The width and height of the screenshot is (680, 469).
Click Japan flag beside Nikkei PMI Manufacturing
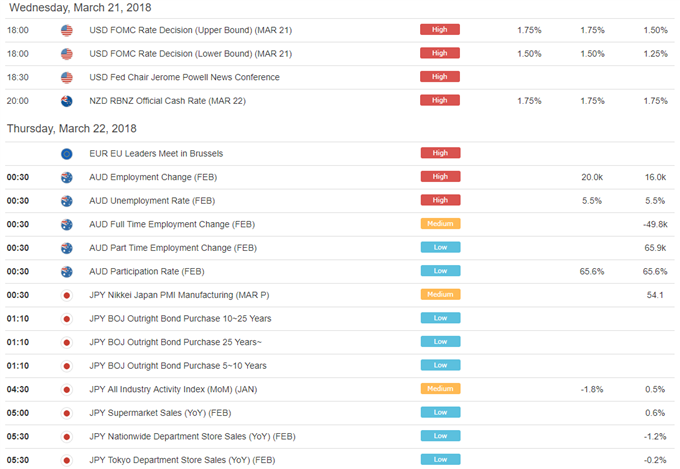(67, 295)
